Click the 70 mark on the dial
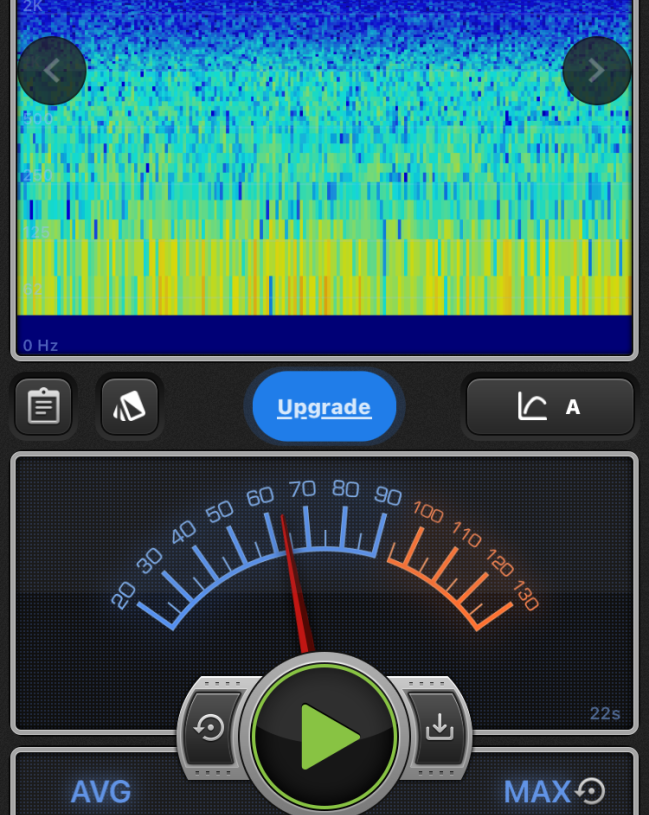The width and height of the screenshot is (649, 815). (302, 489)
